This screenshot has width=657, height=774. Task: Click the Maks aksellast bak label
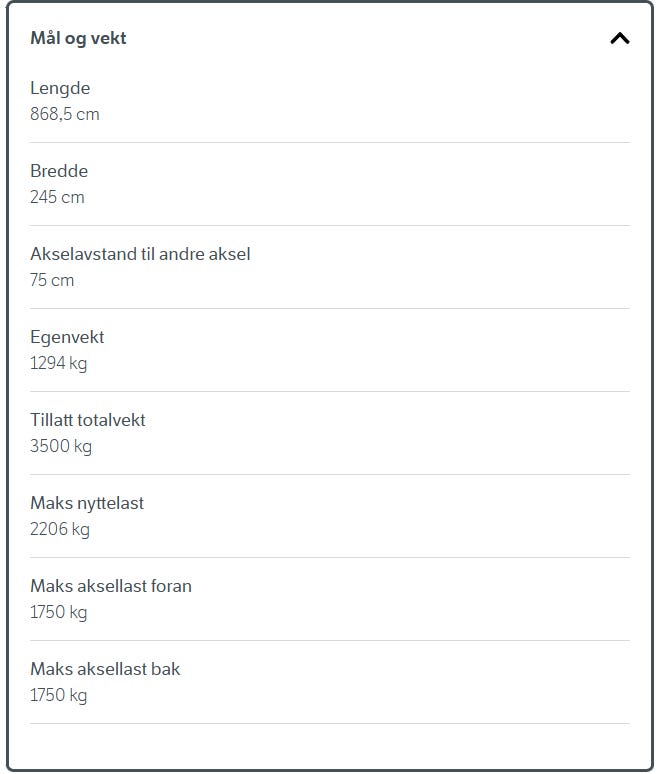(105, 669)
